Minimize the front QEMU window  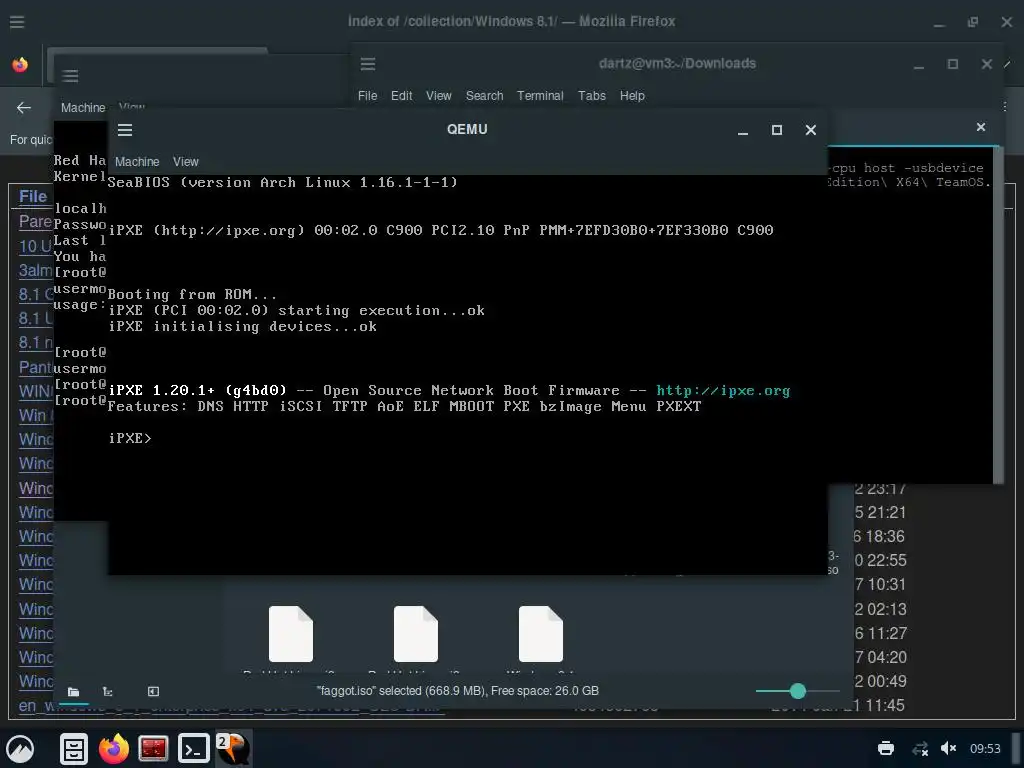click(x=743, y=130)
